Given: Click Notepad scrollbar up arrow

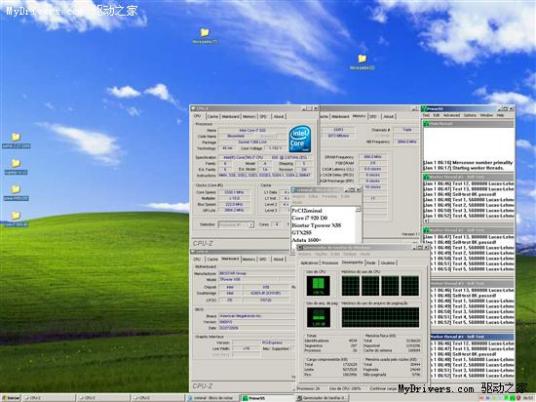Looking at the screenshot, I should pyautogui.click(x=358, y=210).
